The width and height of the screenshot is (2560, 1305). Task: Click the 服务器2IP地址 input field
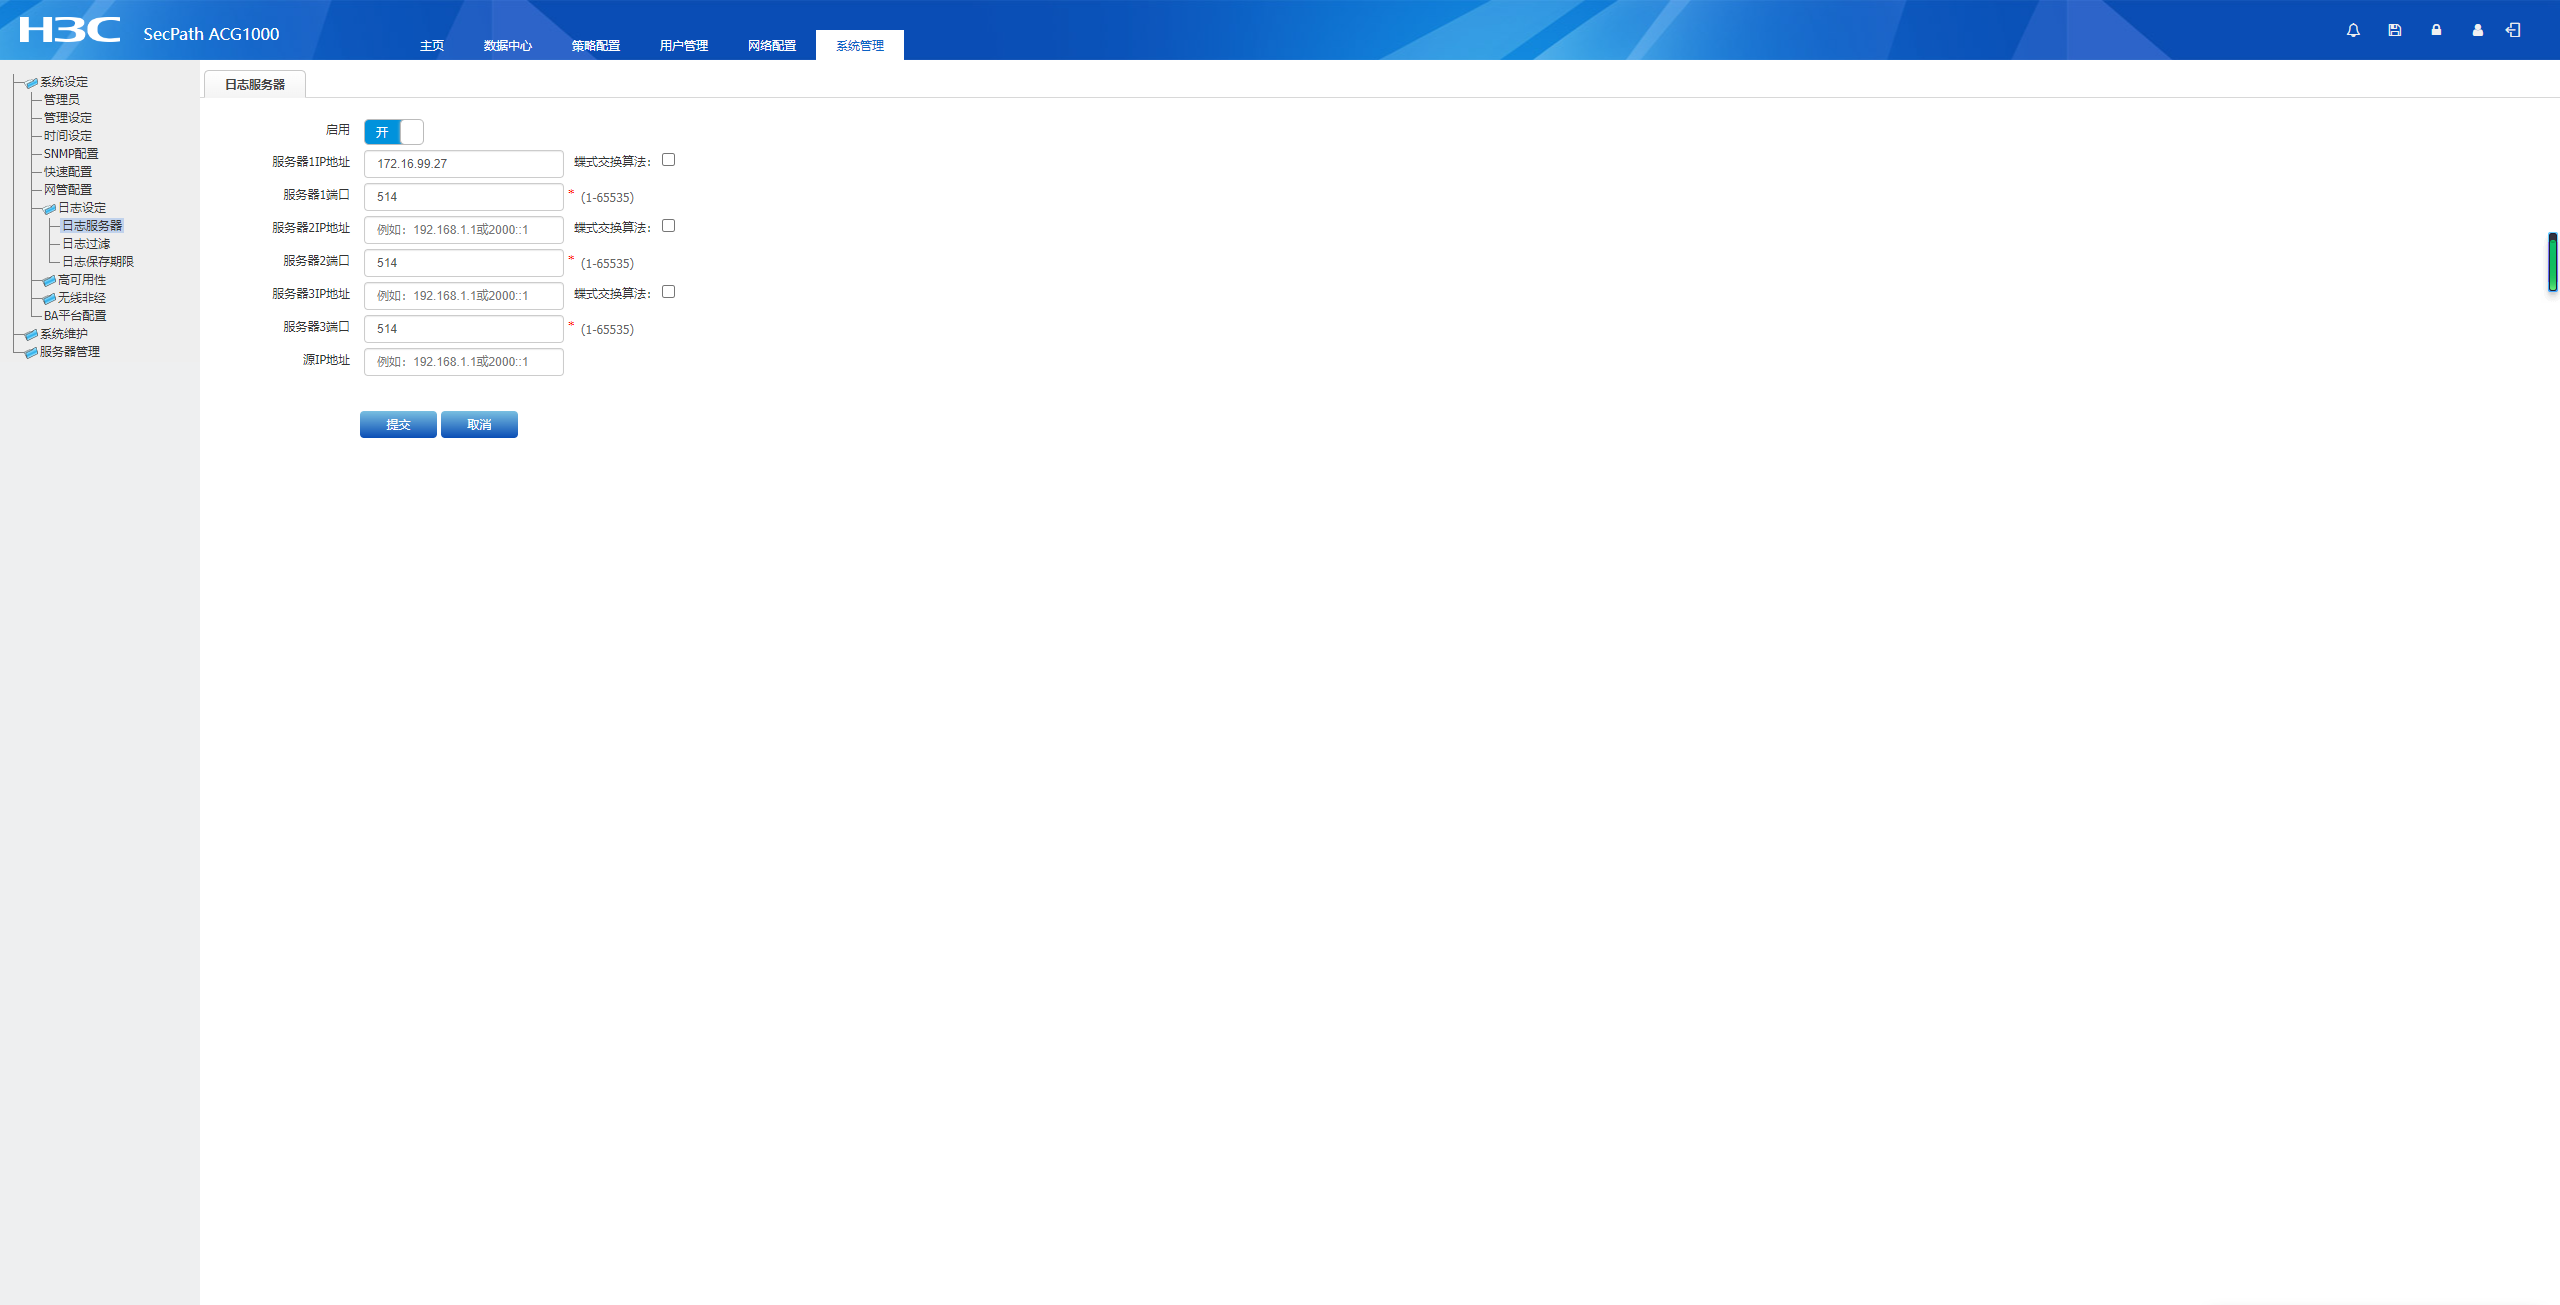tap(463, 230)
